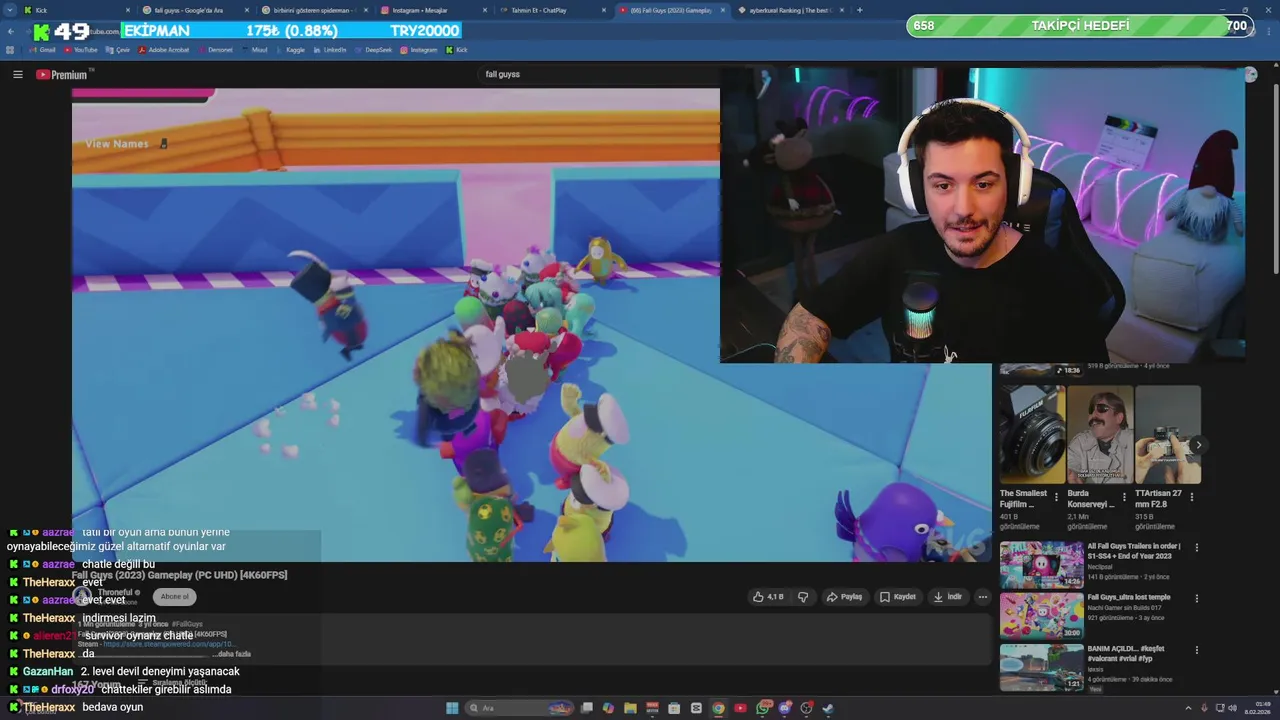Open options for The Smallest Fujifilm short
Screen dimensions: 1280x720
point(1056,497)
